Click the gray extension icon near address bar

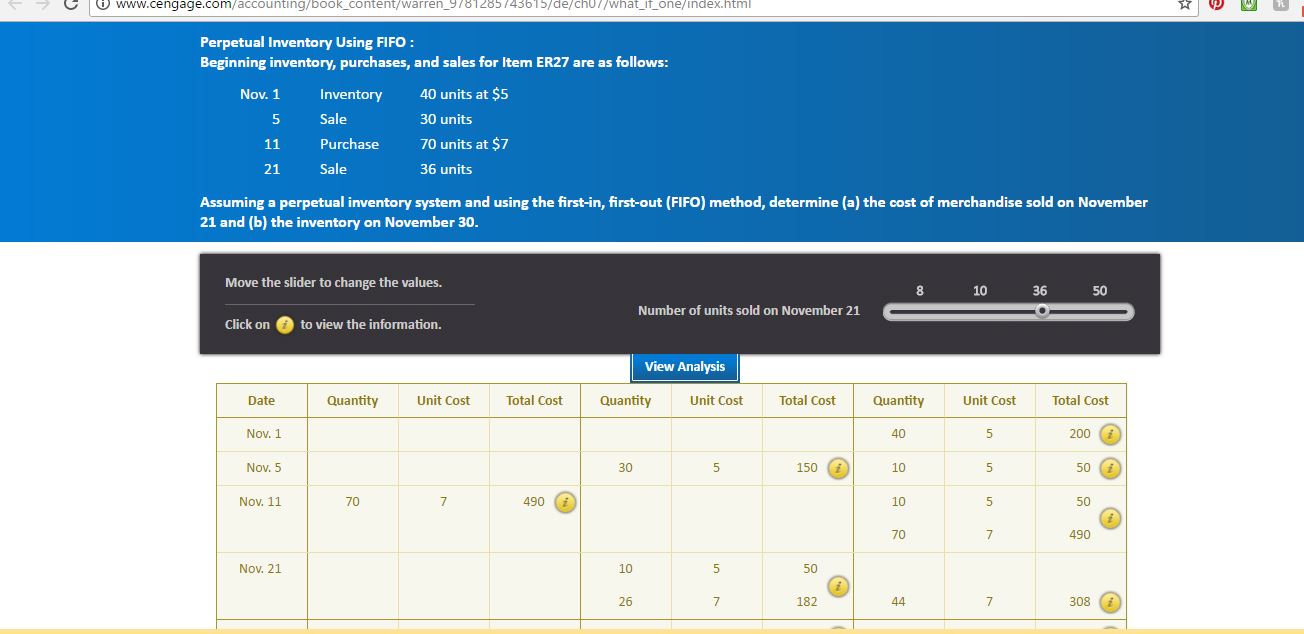(x=1280, y=5)
